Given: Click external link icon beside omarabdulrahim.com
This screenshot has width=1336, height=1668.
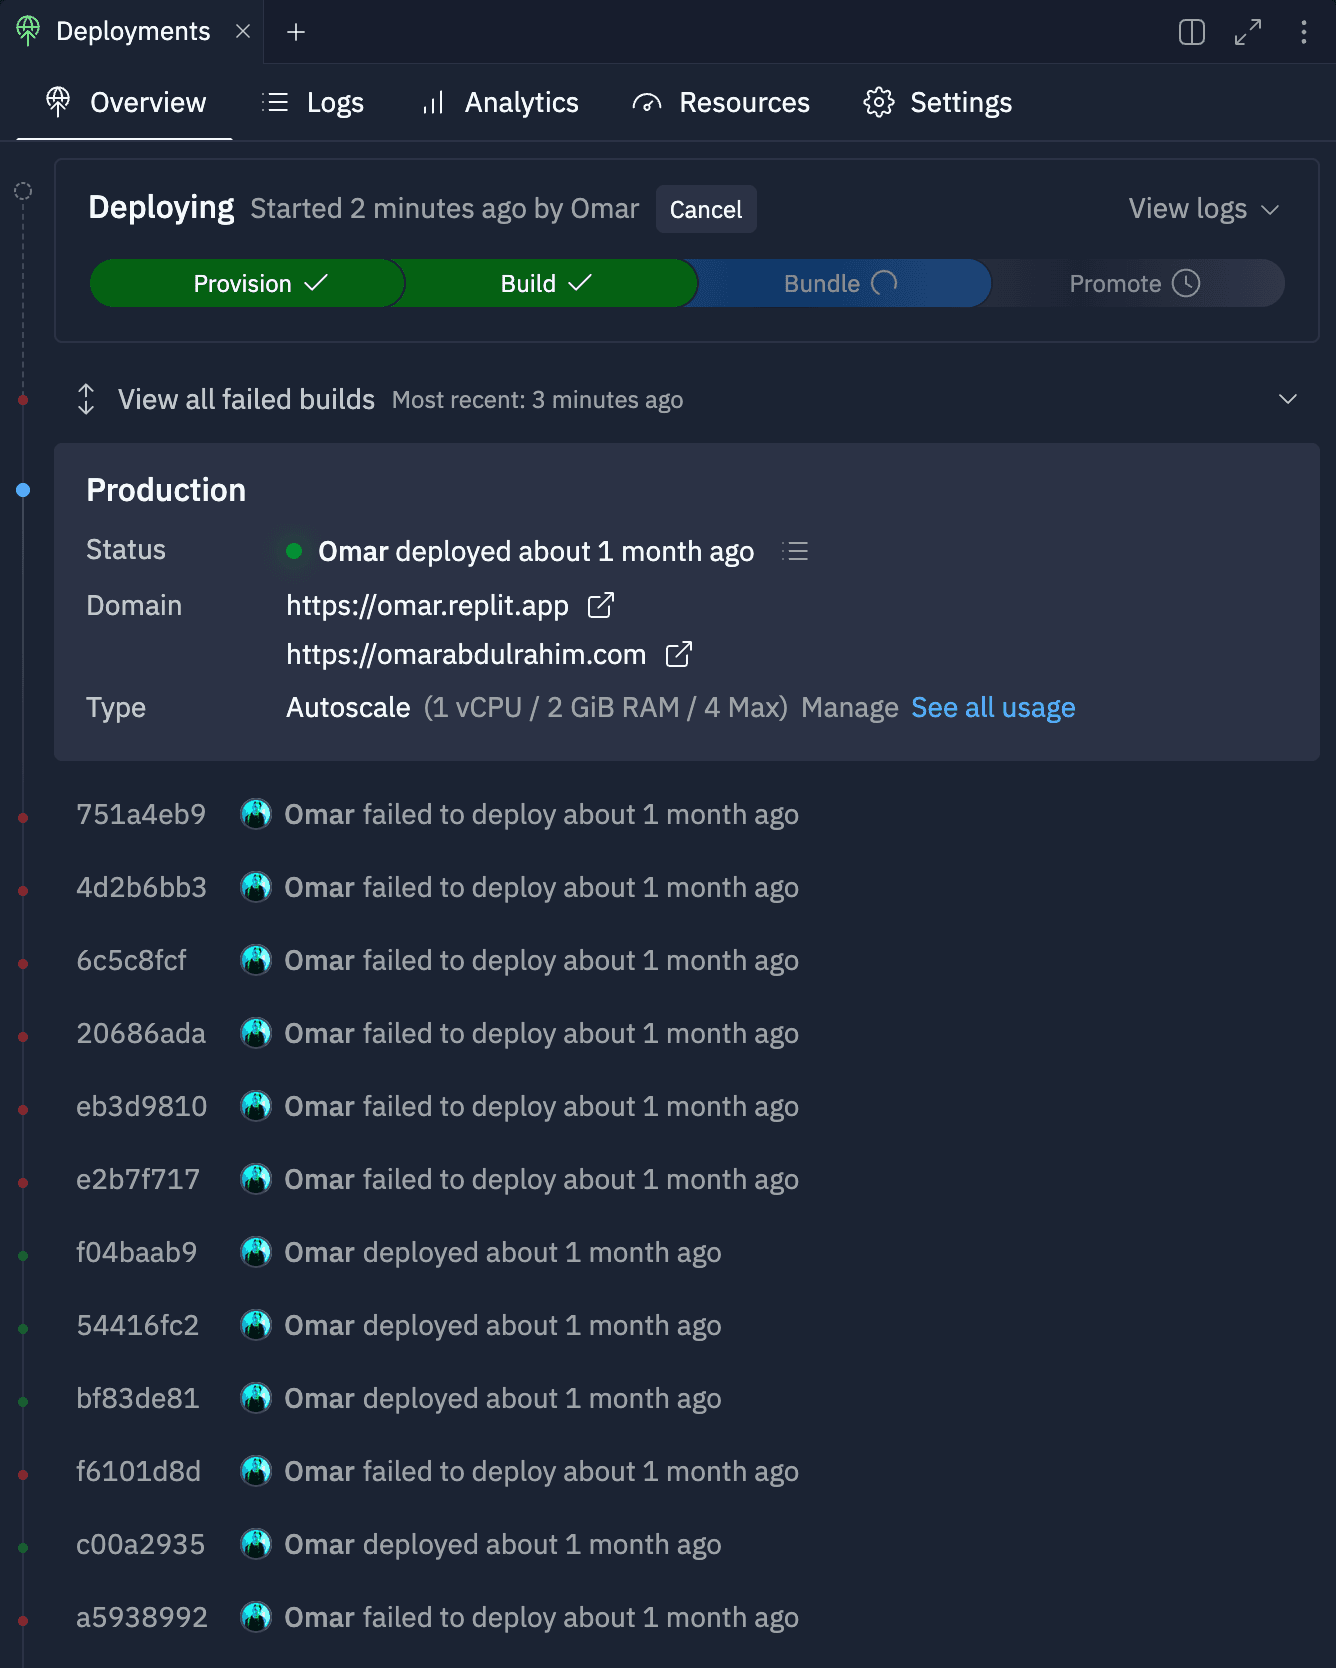Looking at the screenshot, I should coord(679,654).
